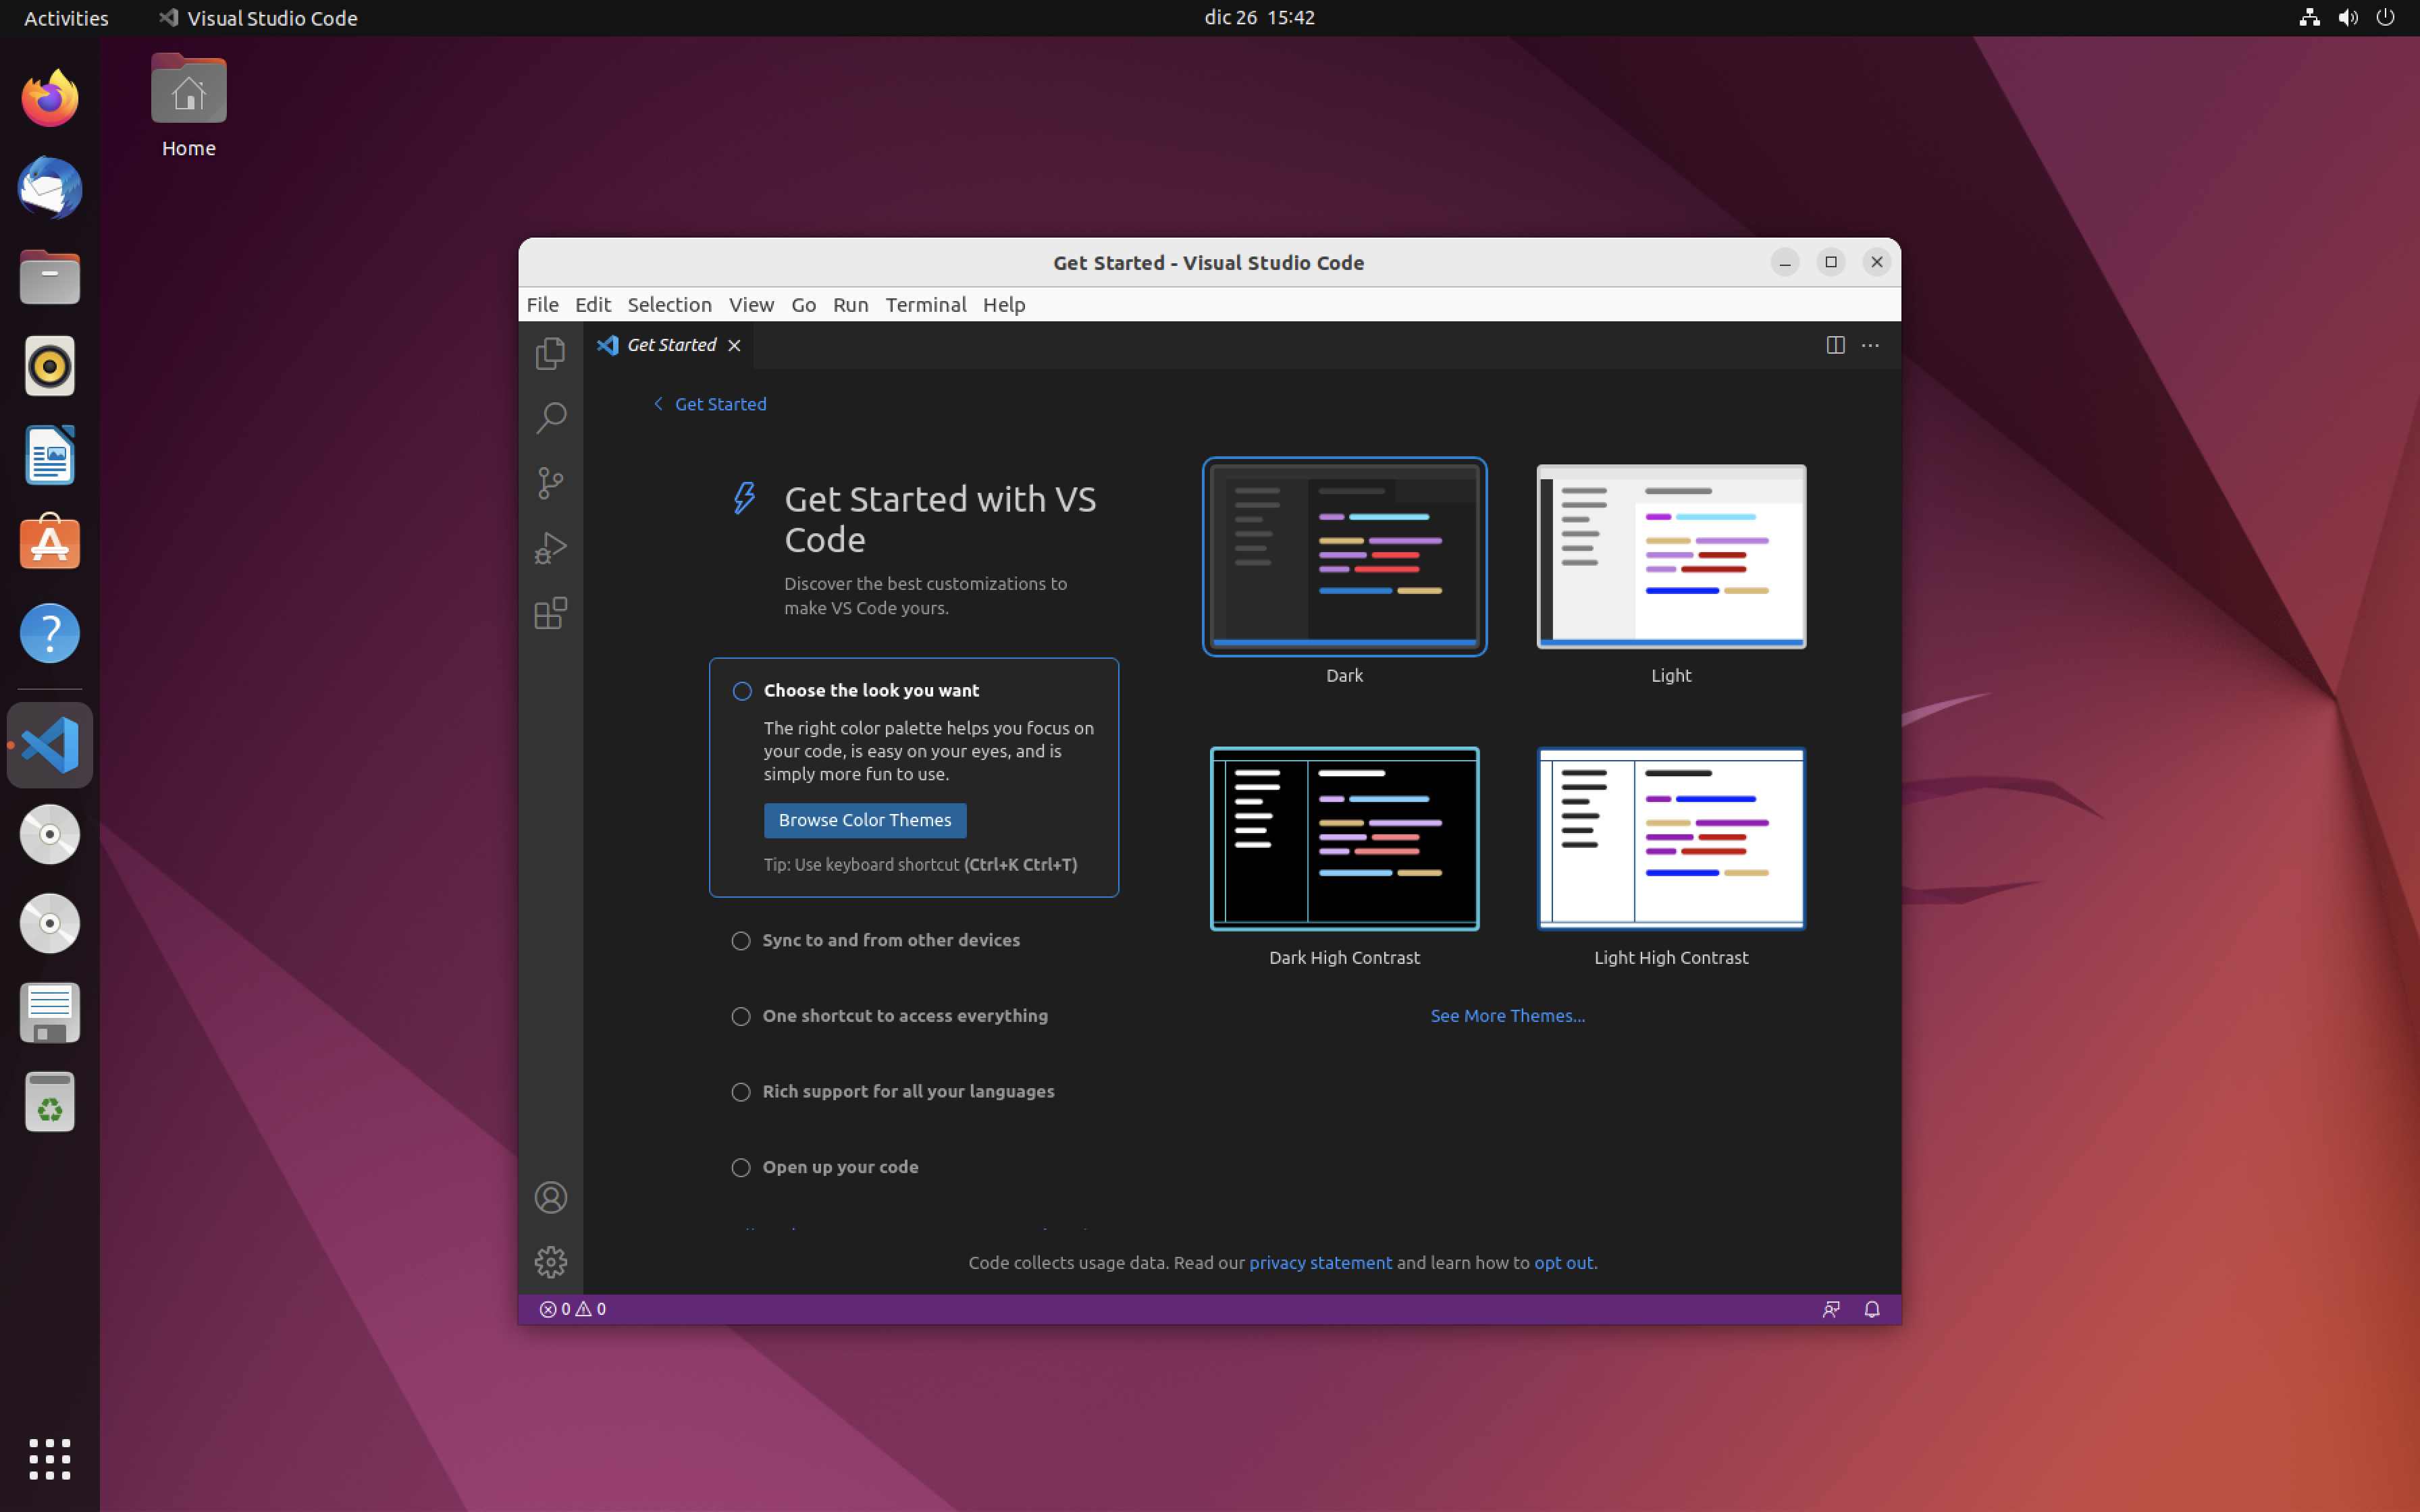The height and width of the screenshot is (1512, 2420).
Task: Toggle the 'Sync to and from other devices' circle
Action: point(741,941)
